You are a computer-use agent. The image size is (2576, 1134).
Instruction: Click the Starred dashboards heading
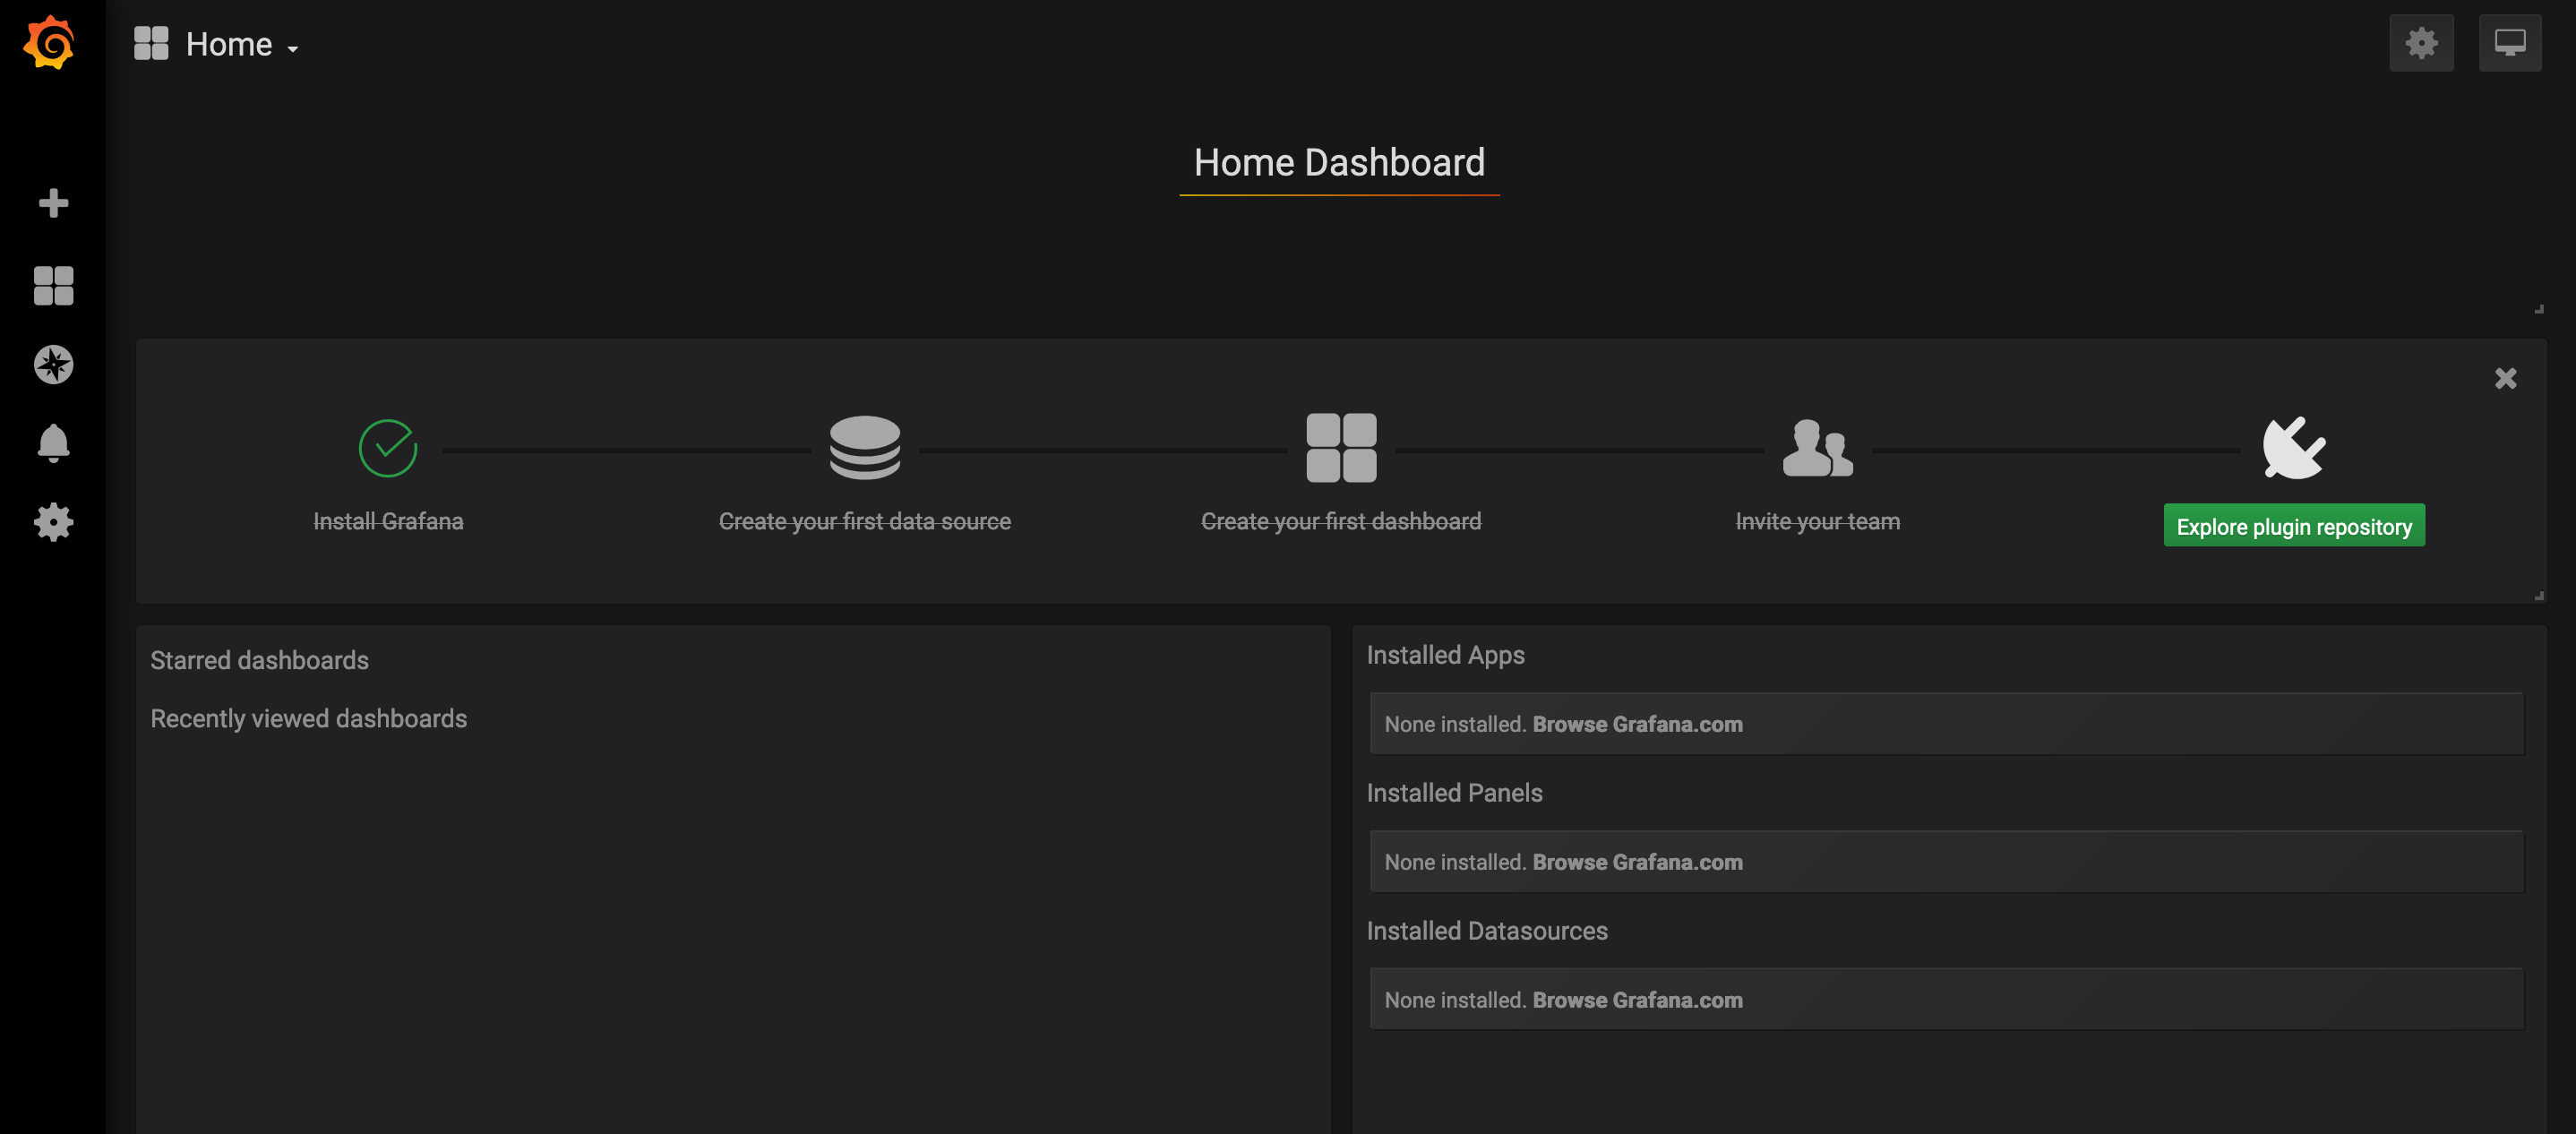click(259, 660)
